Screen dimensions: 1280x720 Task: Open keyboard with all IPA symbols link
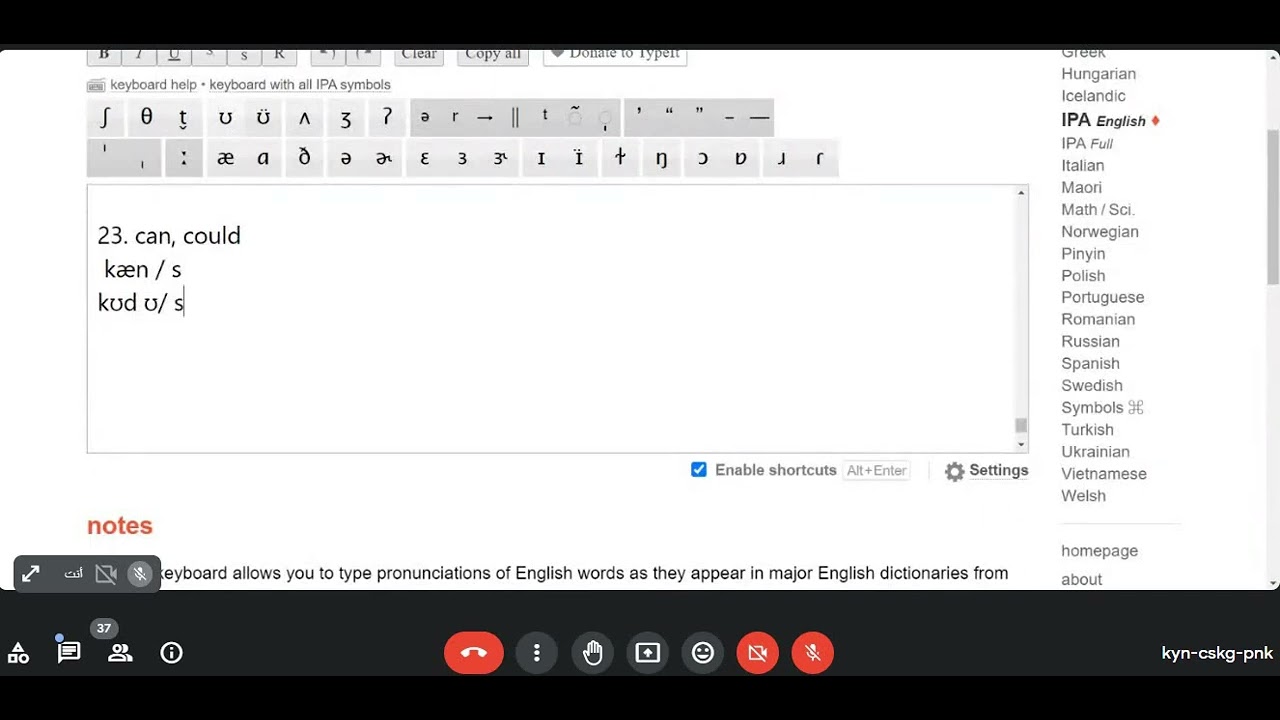(x=300, y=85)
